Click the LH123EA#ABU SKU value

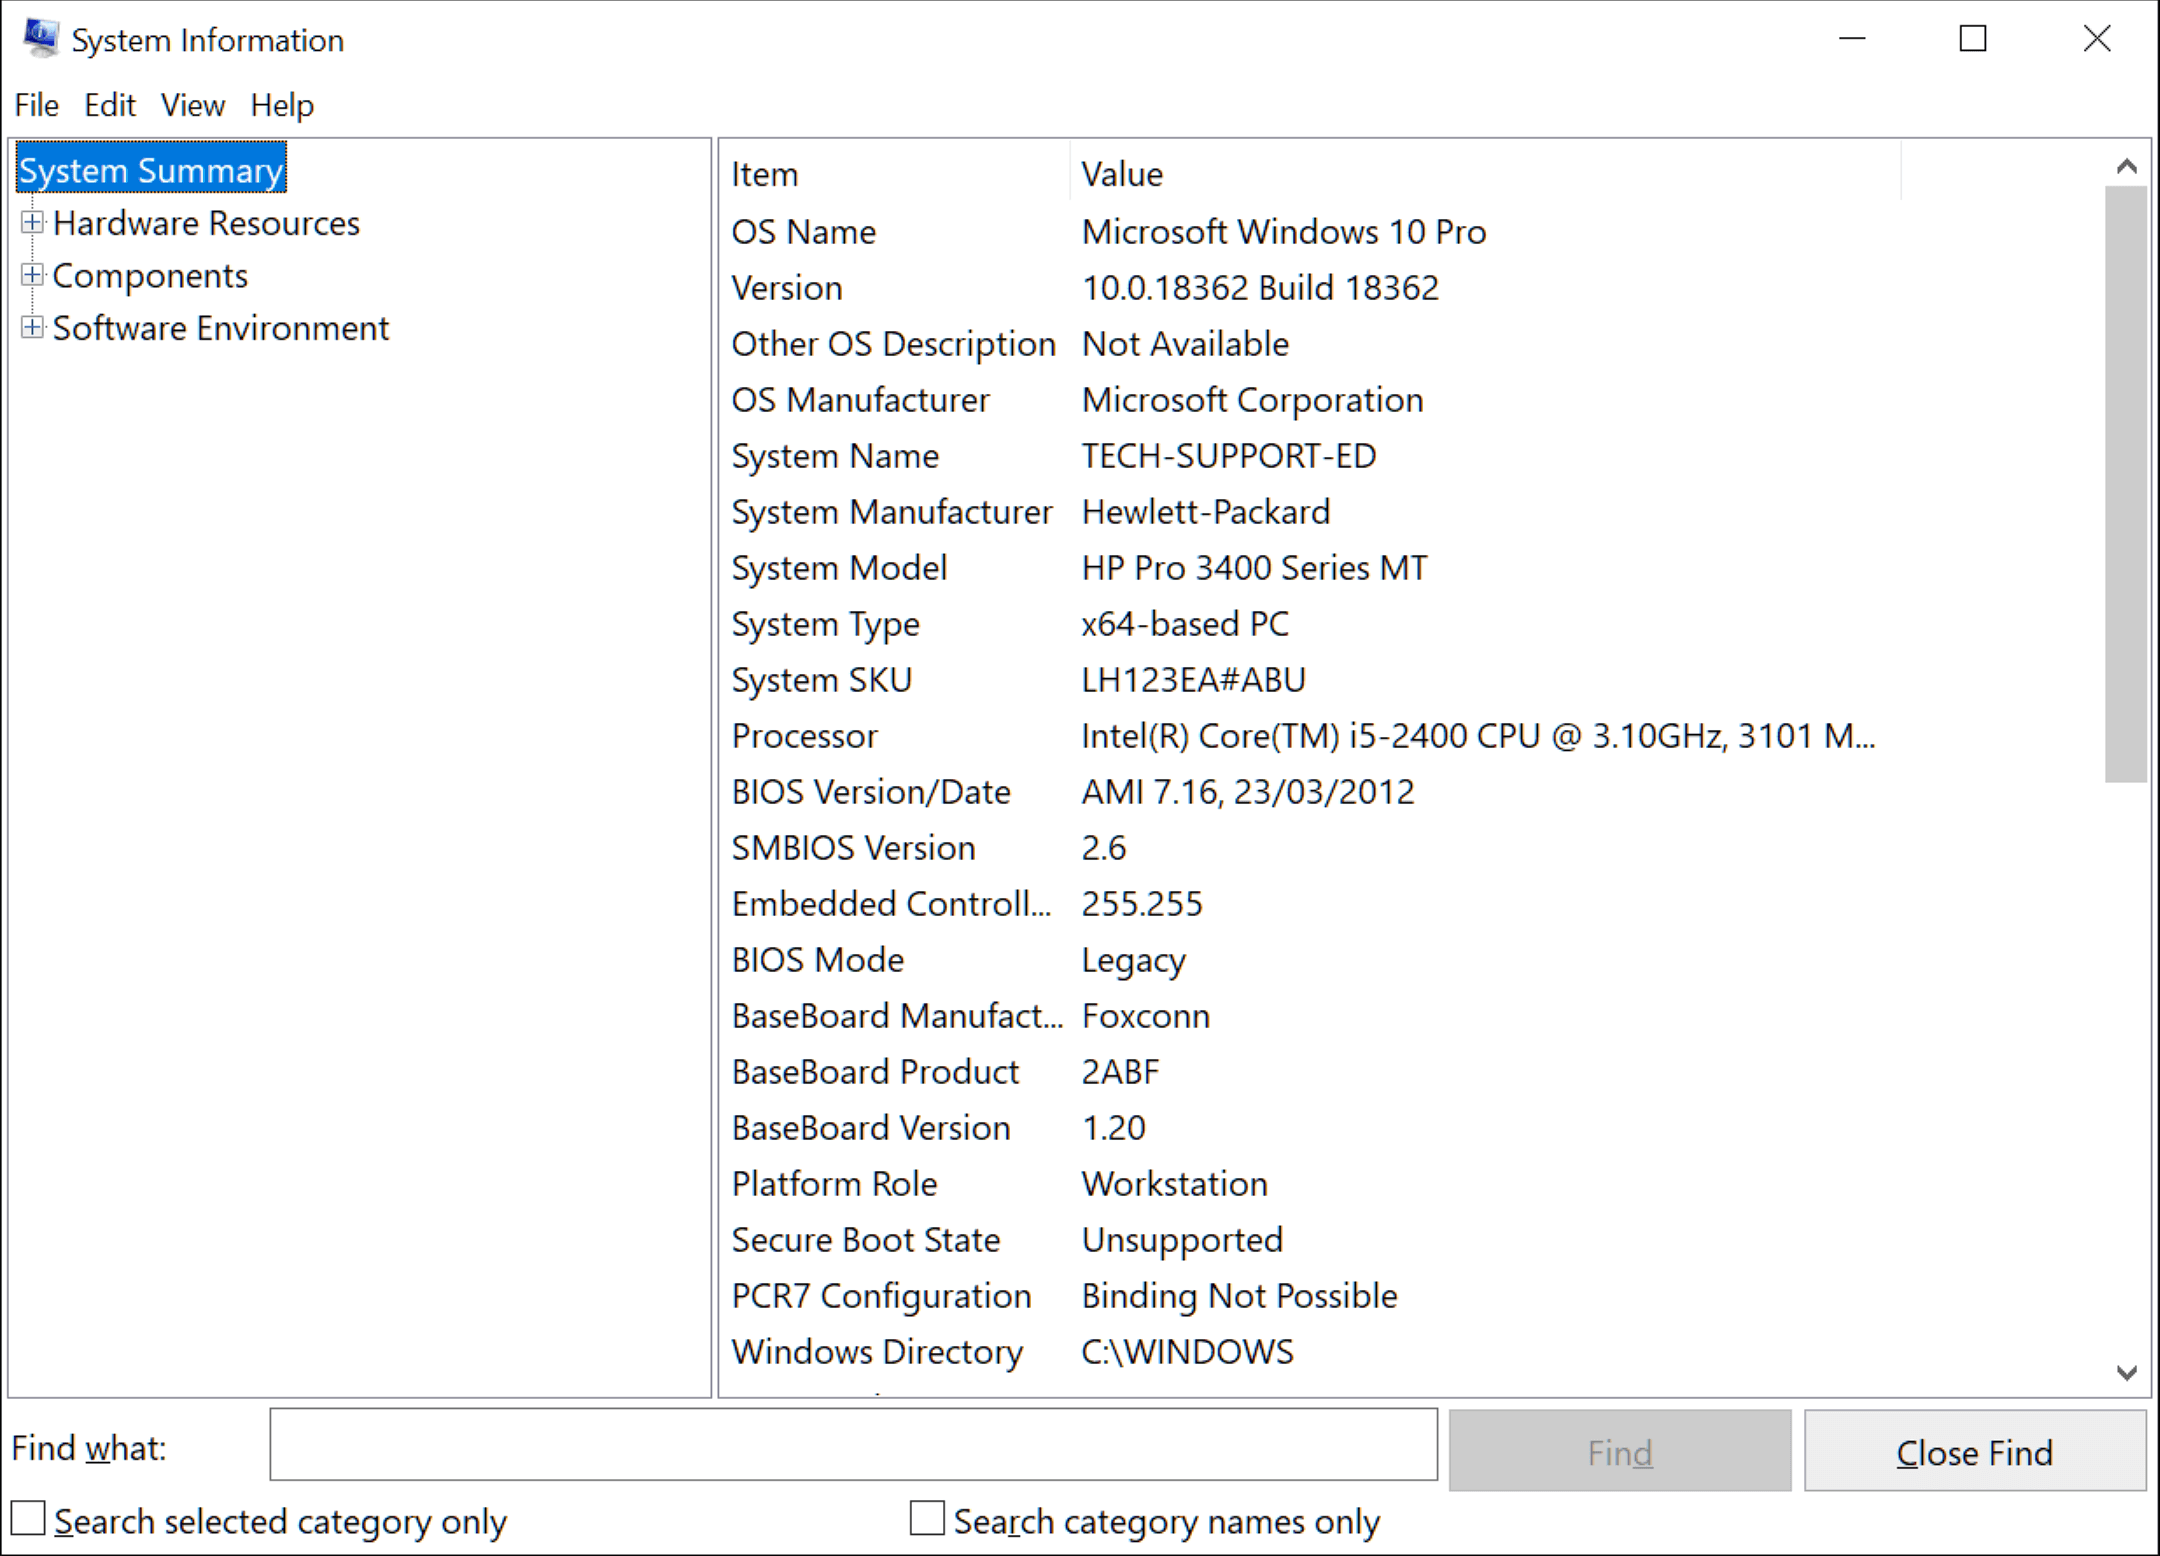tap(1194, 680)
